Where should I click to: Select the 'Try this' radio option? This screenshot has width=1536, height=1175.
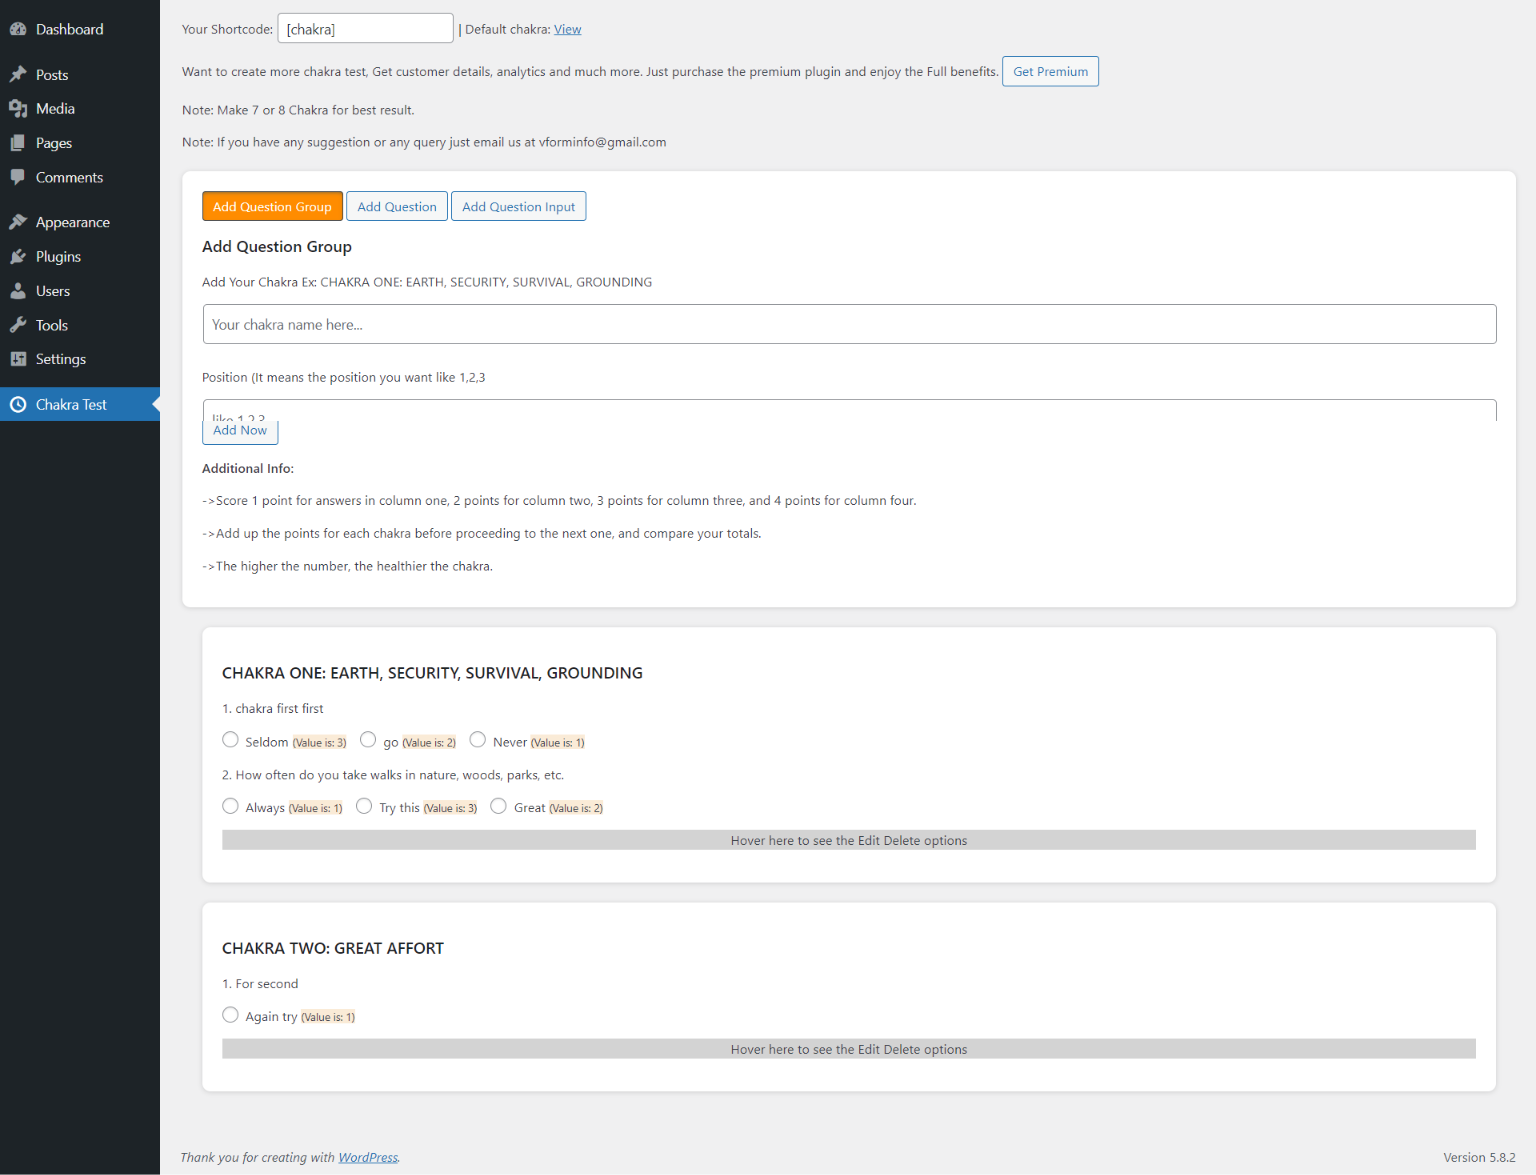click(x=364, y=806)
